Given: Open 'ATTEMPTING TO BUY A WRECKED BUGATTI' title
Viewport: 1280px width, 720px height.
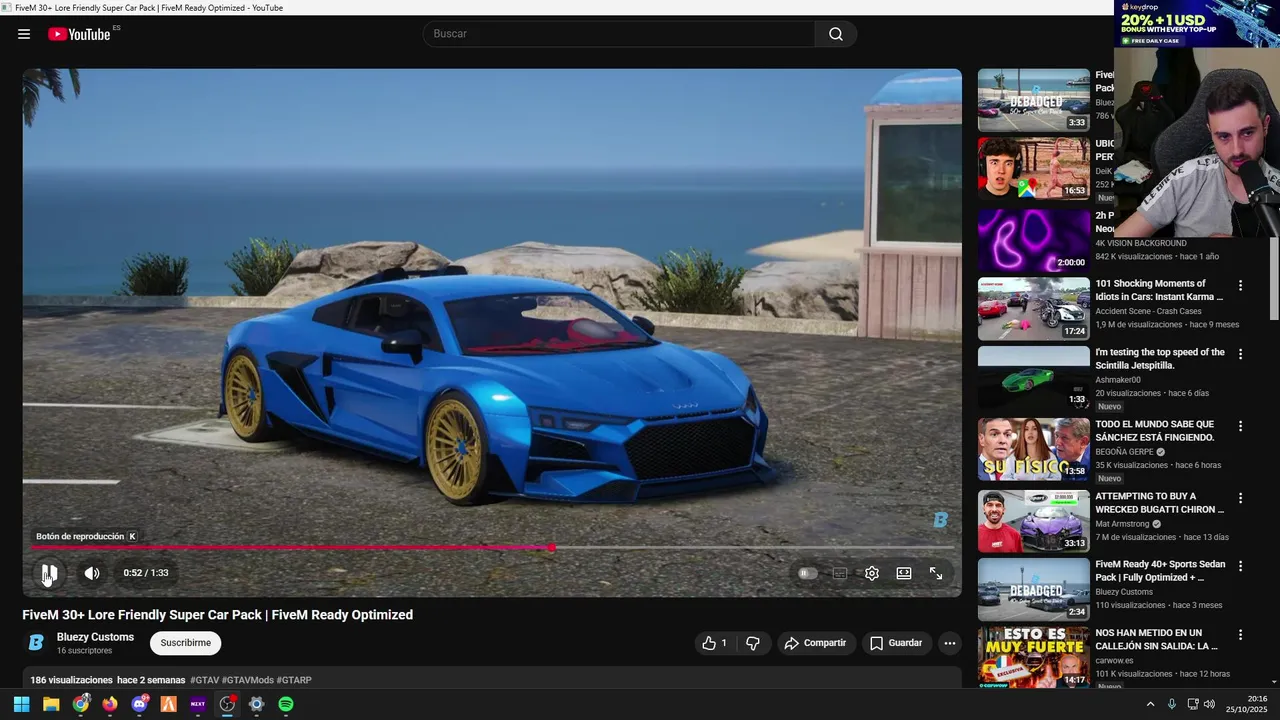Looking at the screenshot, I should coord(1159,503).
